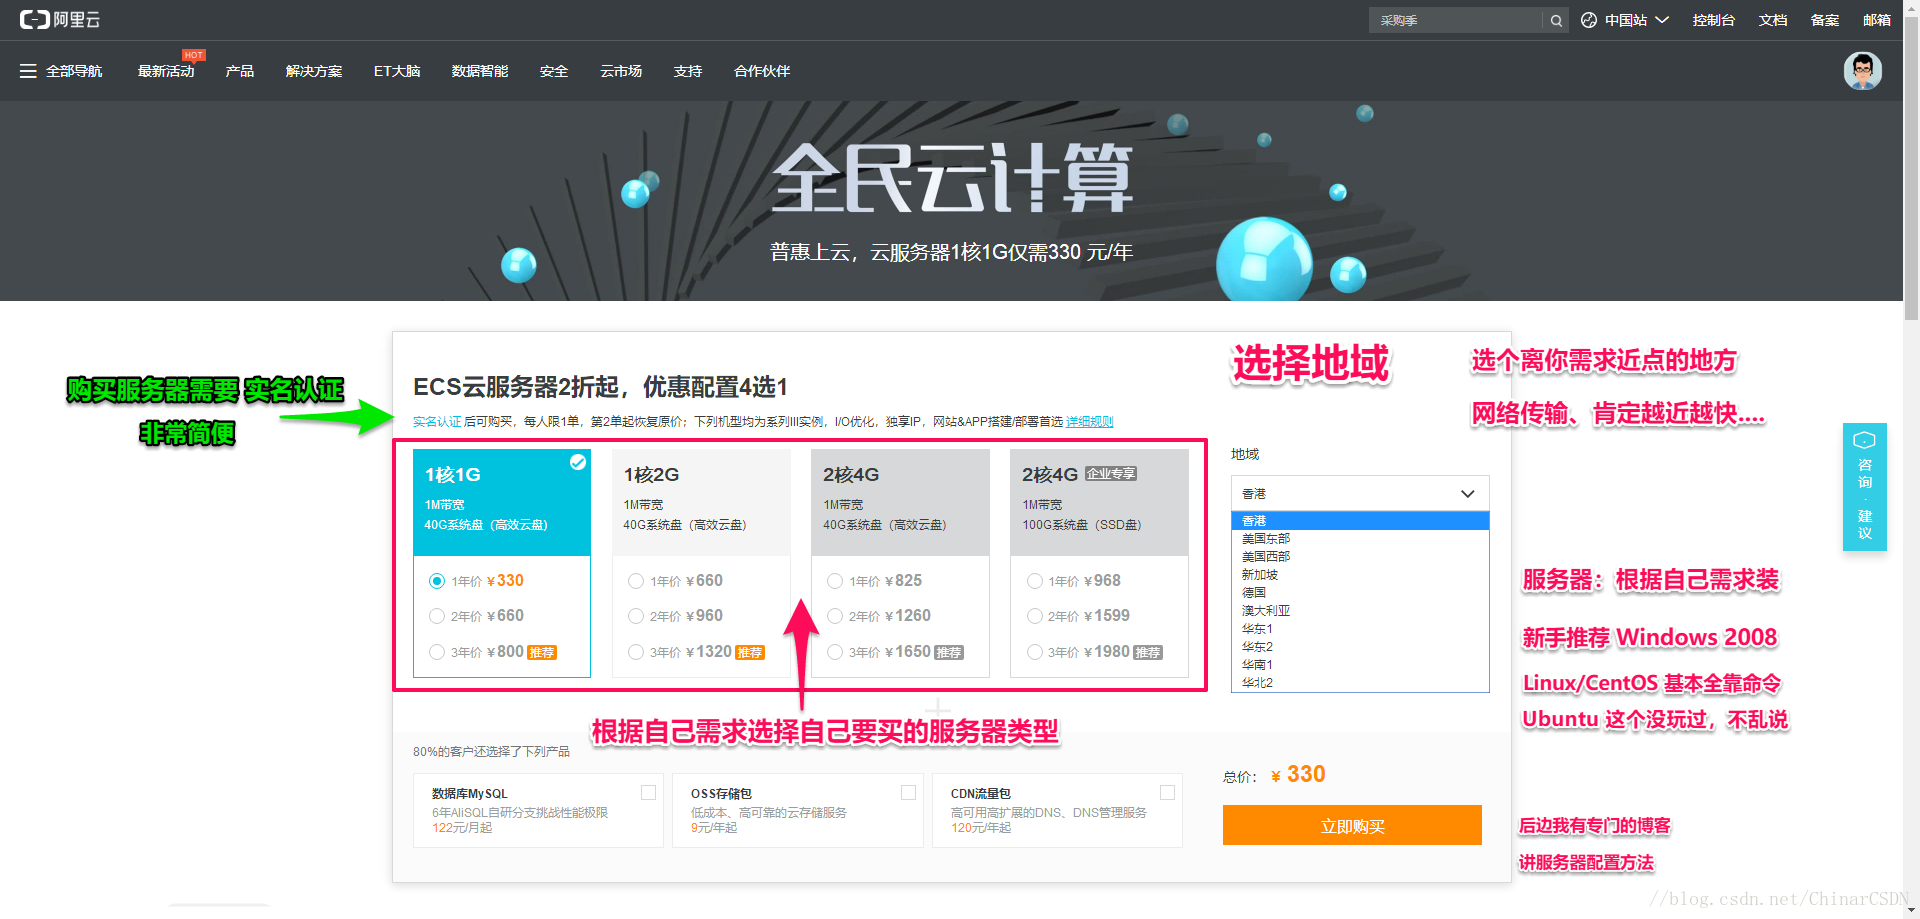Expand the 地域 region dropdown
This screenshot has width=1920, height=919.
click(1360, 493)
